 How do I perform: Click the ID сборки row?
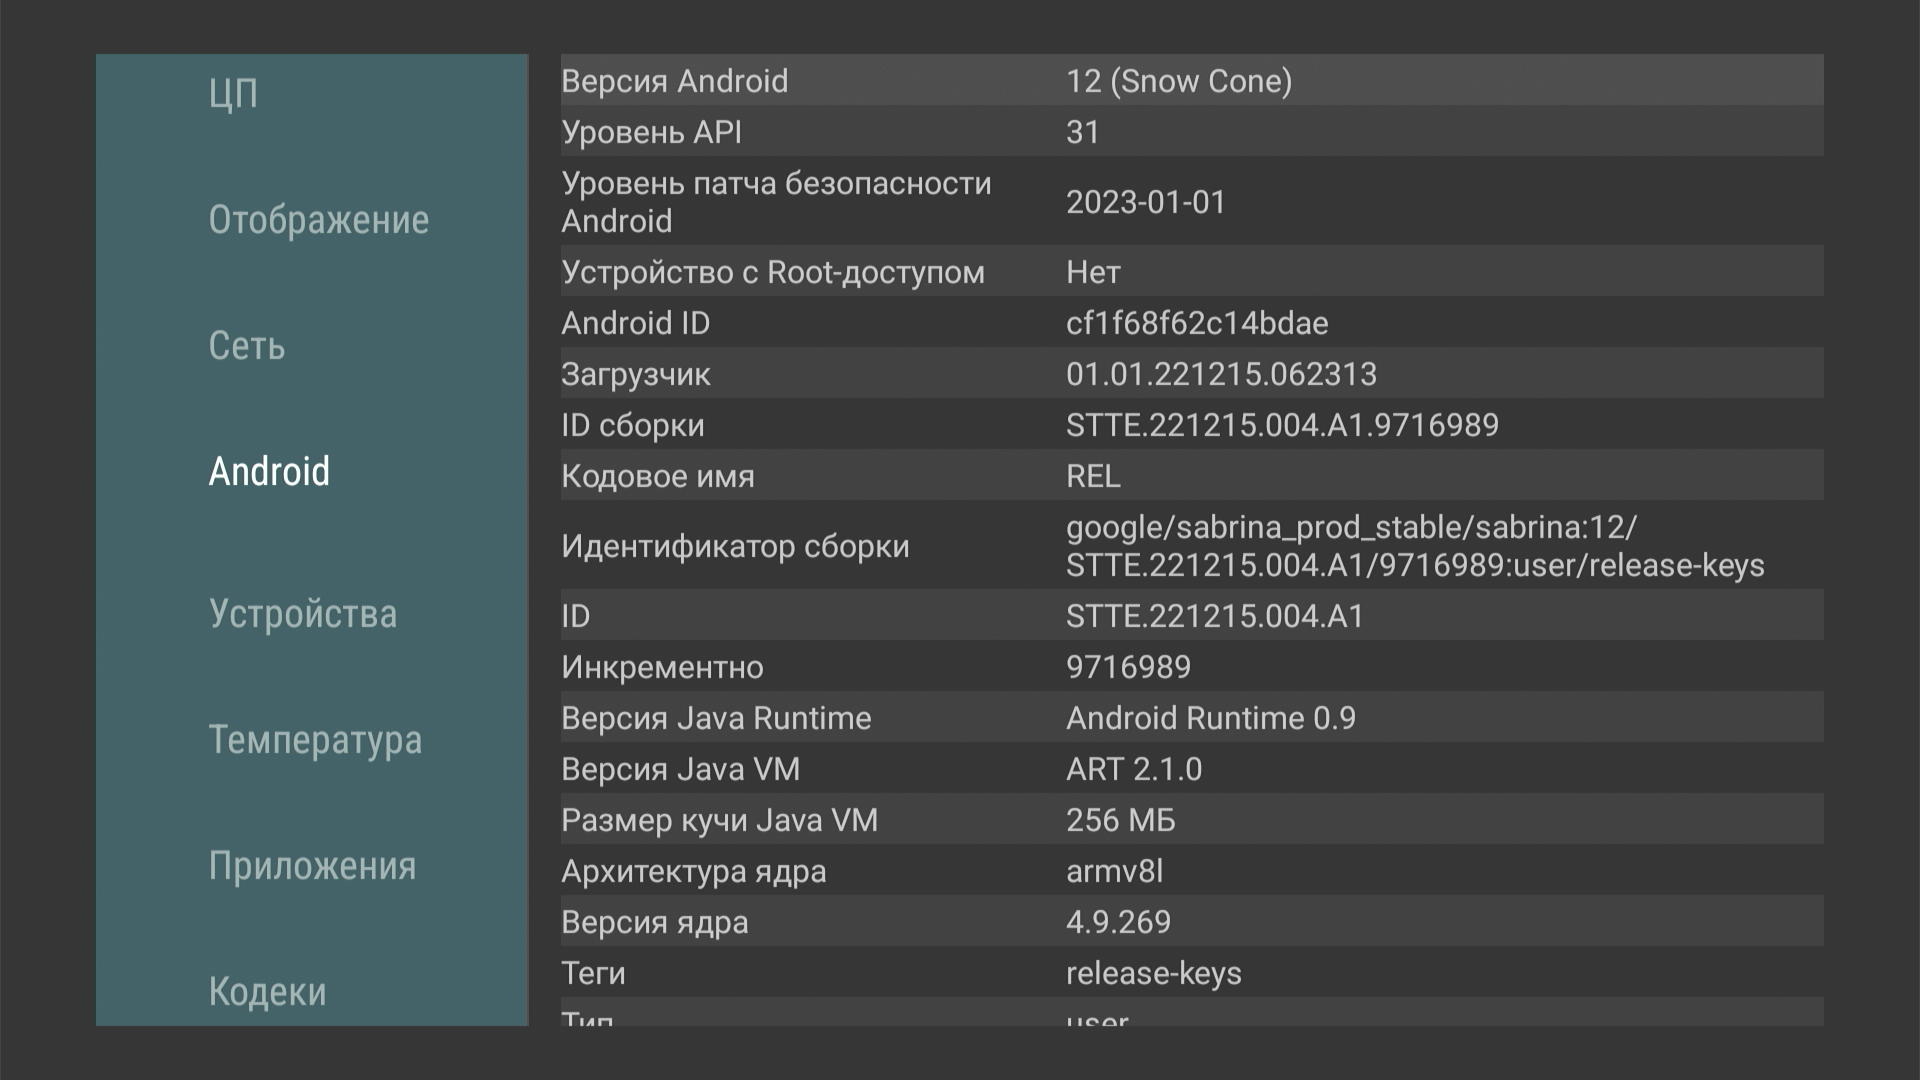pos(1190,425)
